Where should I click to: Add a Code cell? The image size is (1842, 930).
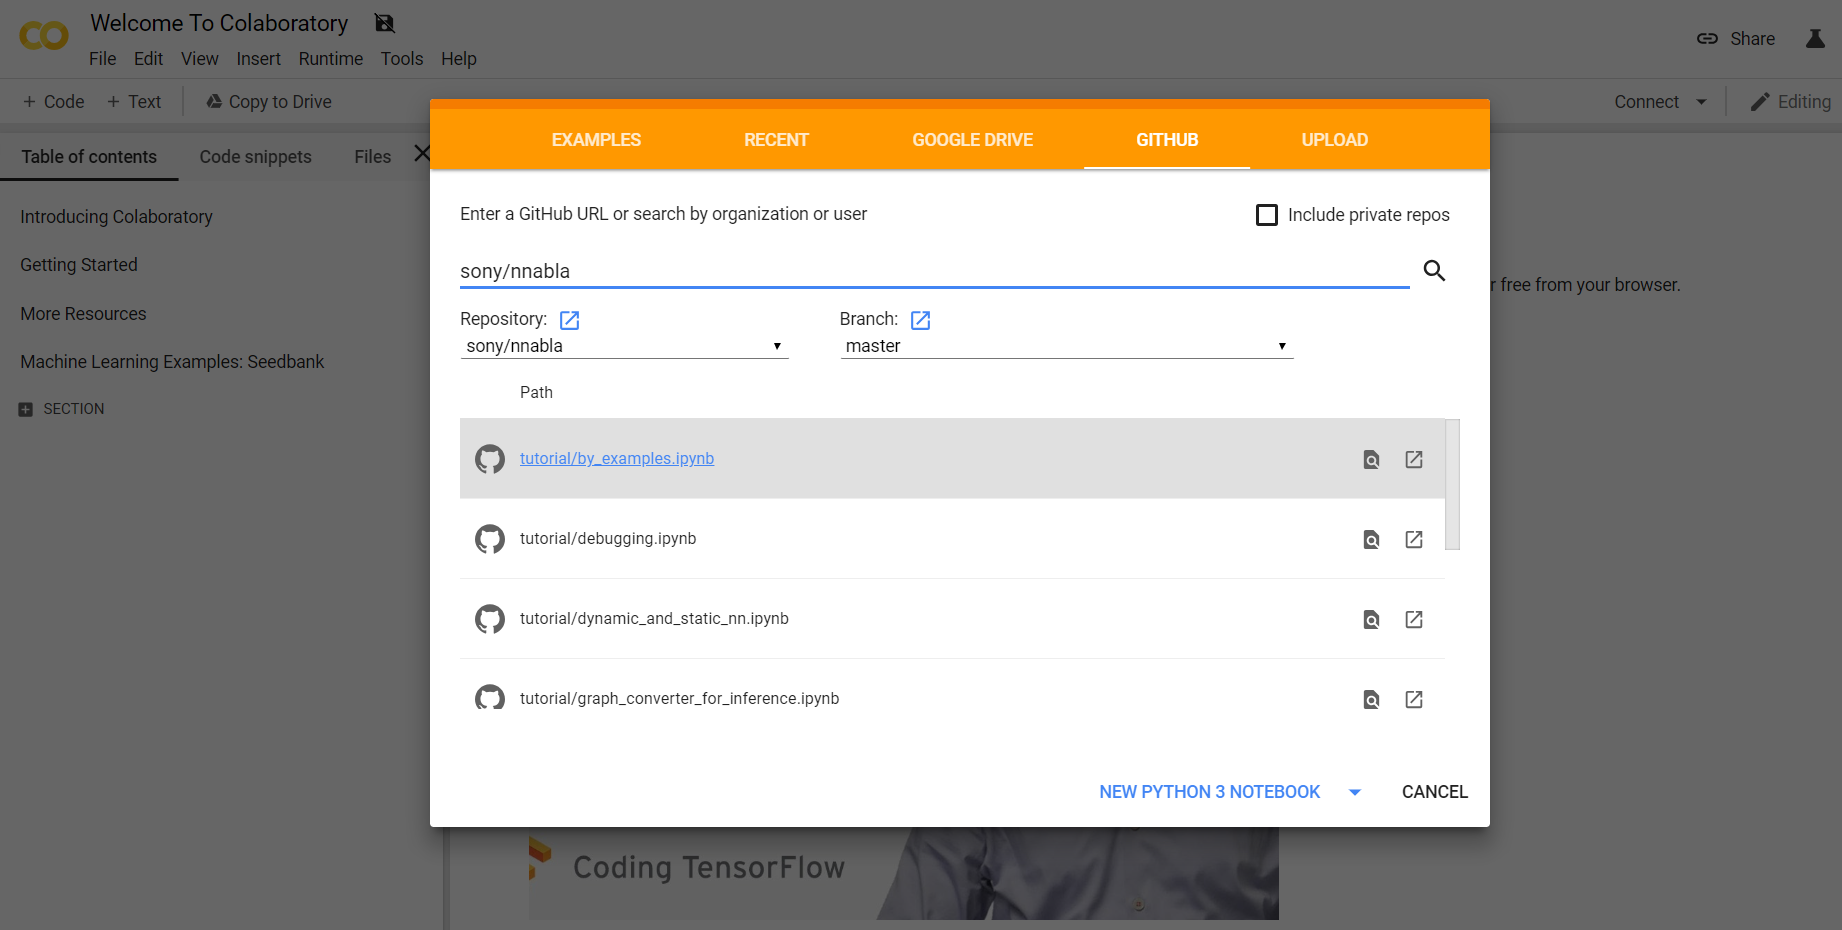(x=54, y=102)
